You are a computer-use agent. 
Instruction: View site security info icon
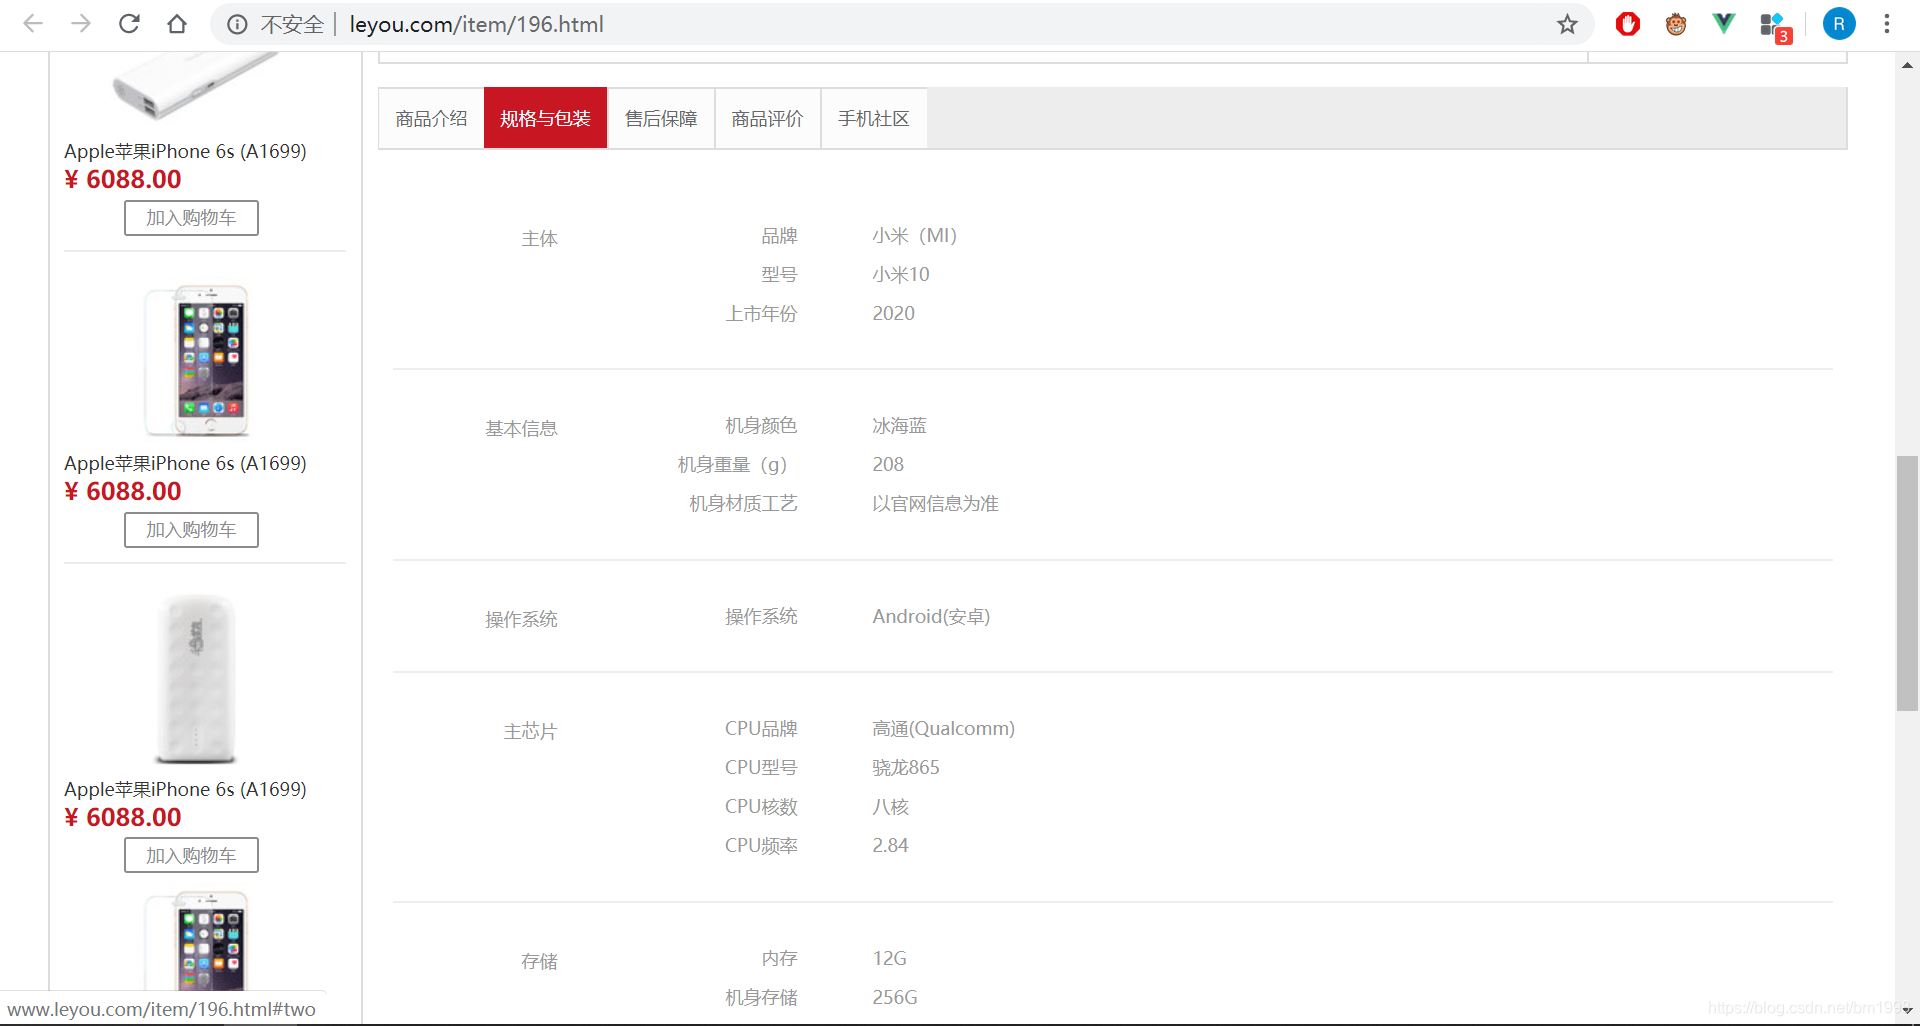[x=237, y=24]
